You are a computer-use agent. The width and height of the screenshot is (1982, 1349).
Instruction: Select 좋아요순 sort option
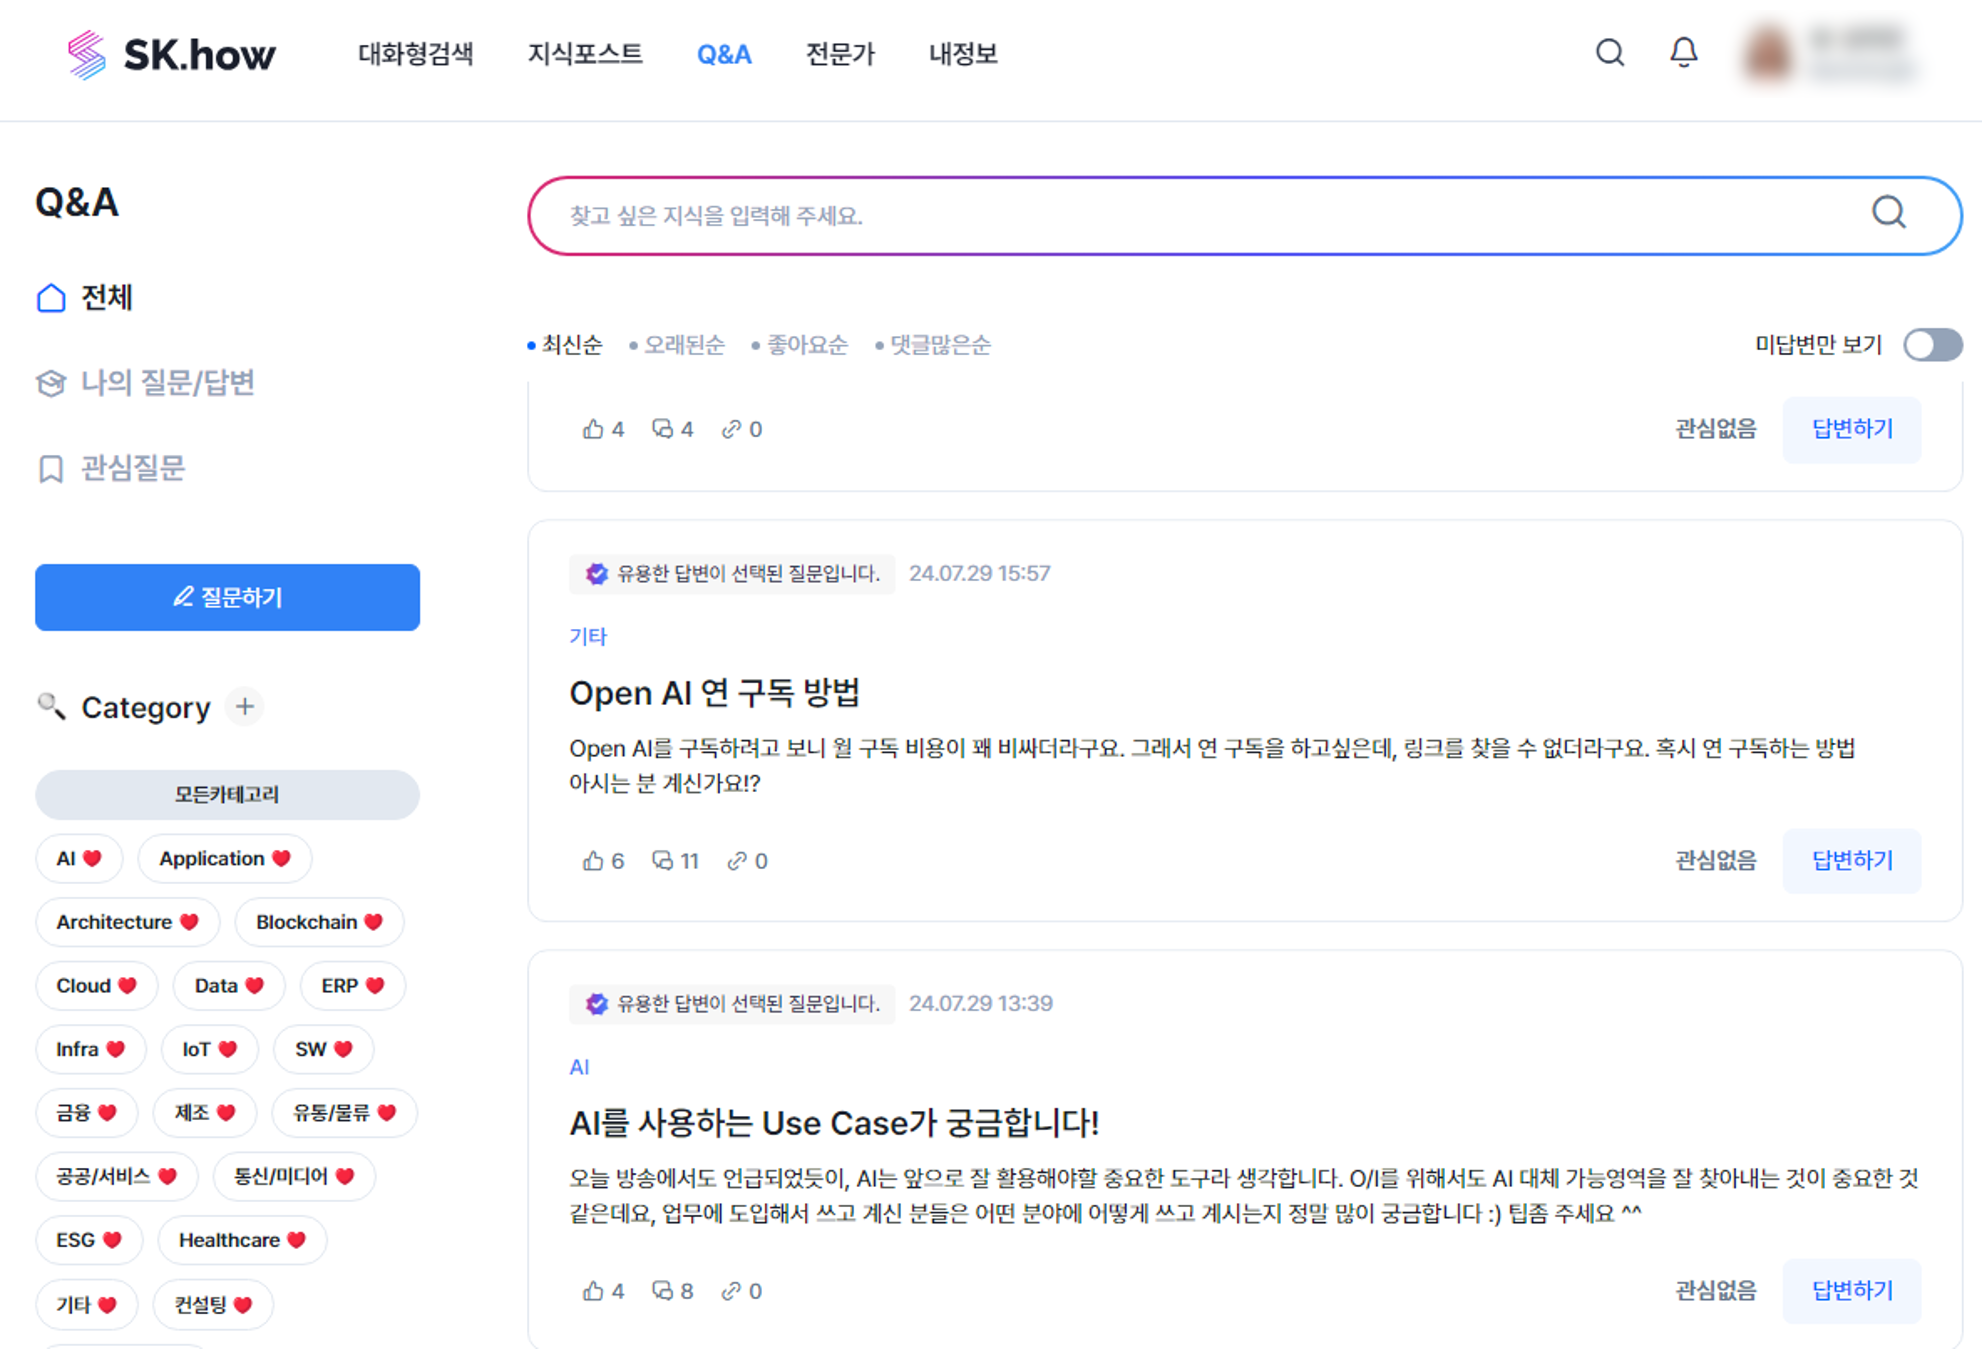[806, 345]
